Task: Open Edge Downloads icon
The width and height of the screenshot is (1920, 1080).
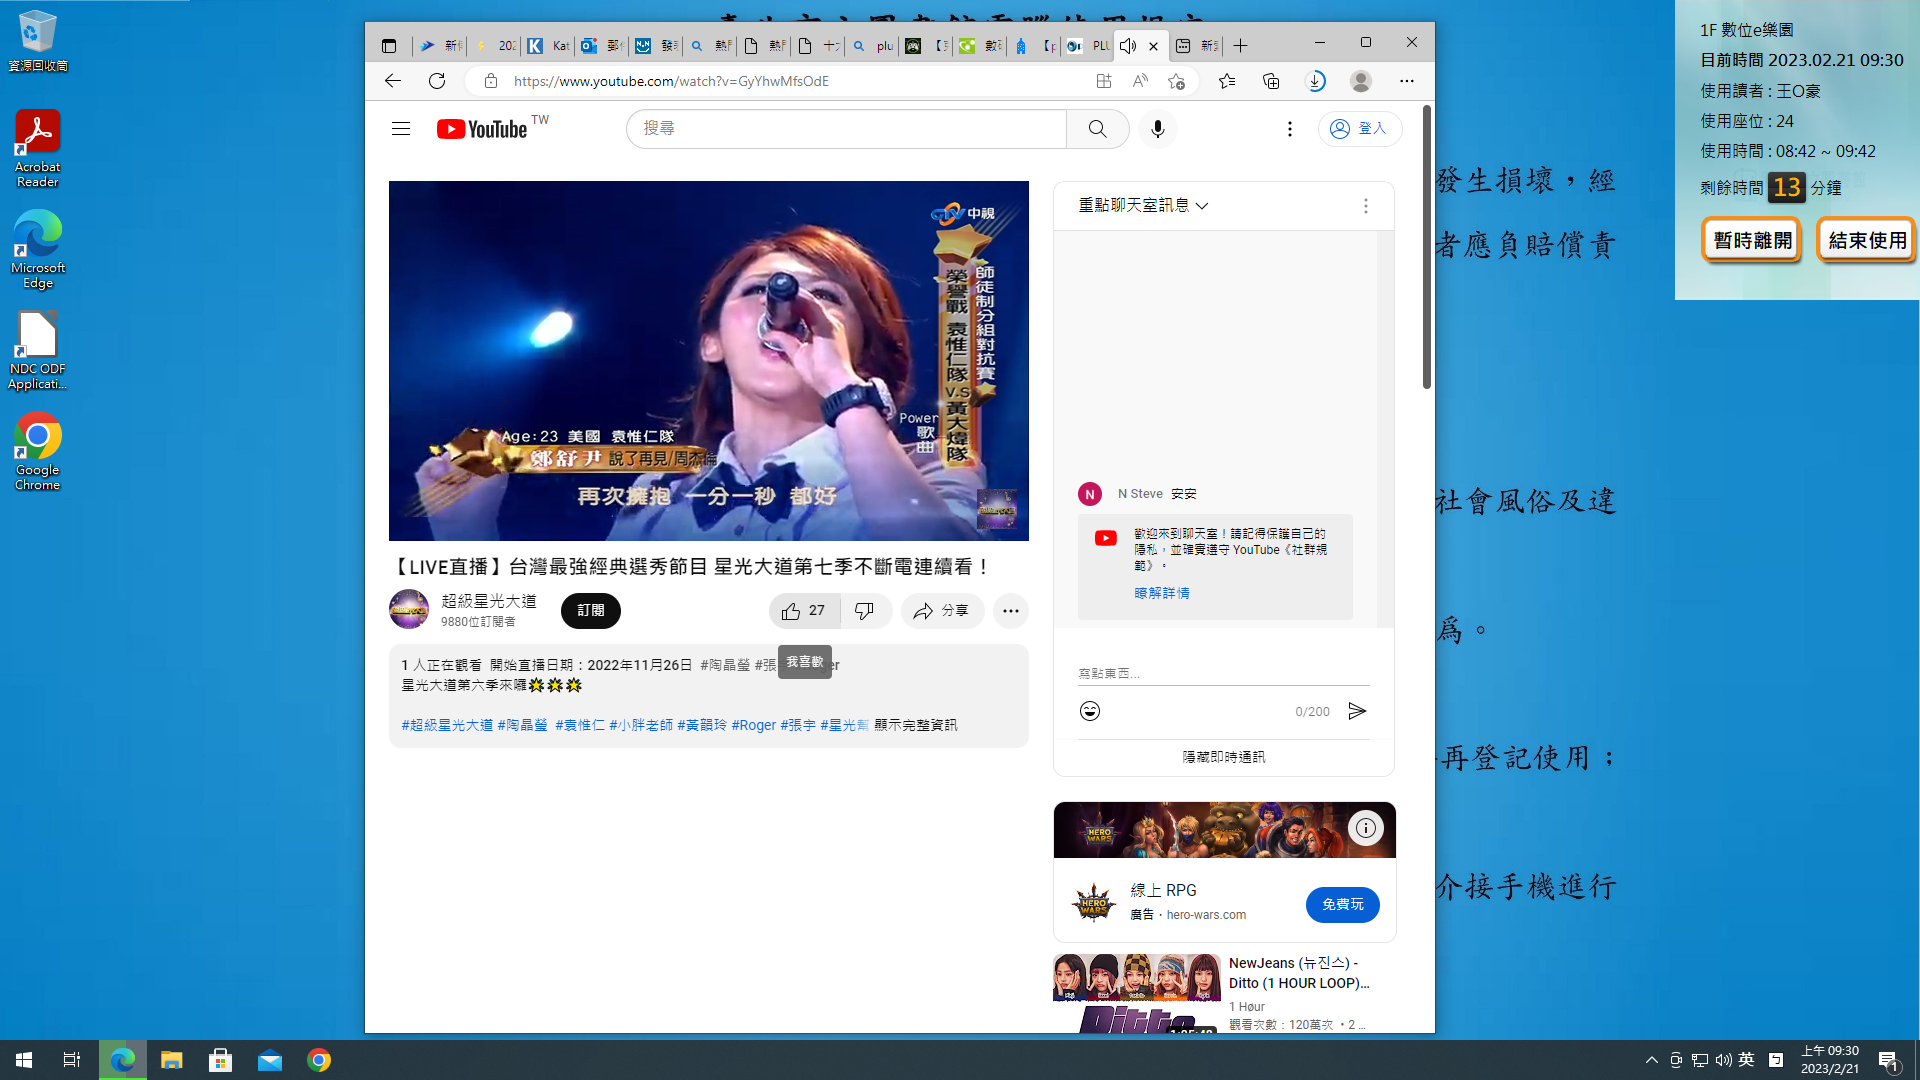Action: tap(1316, 81)
